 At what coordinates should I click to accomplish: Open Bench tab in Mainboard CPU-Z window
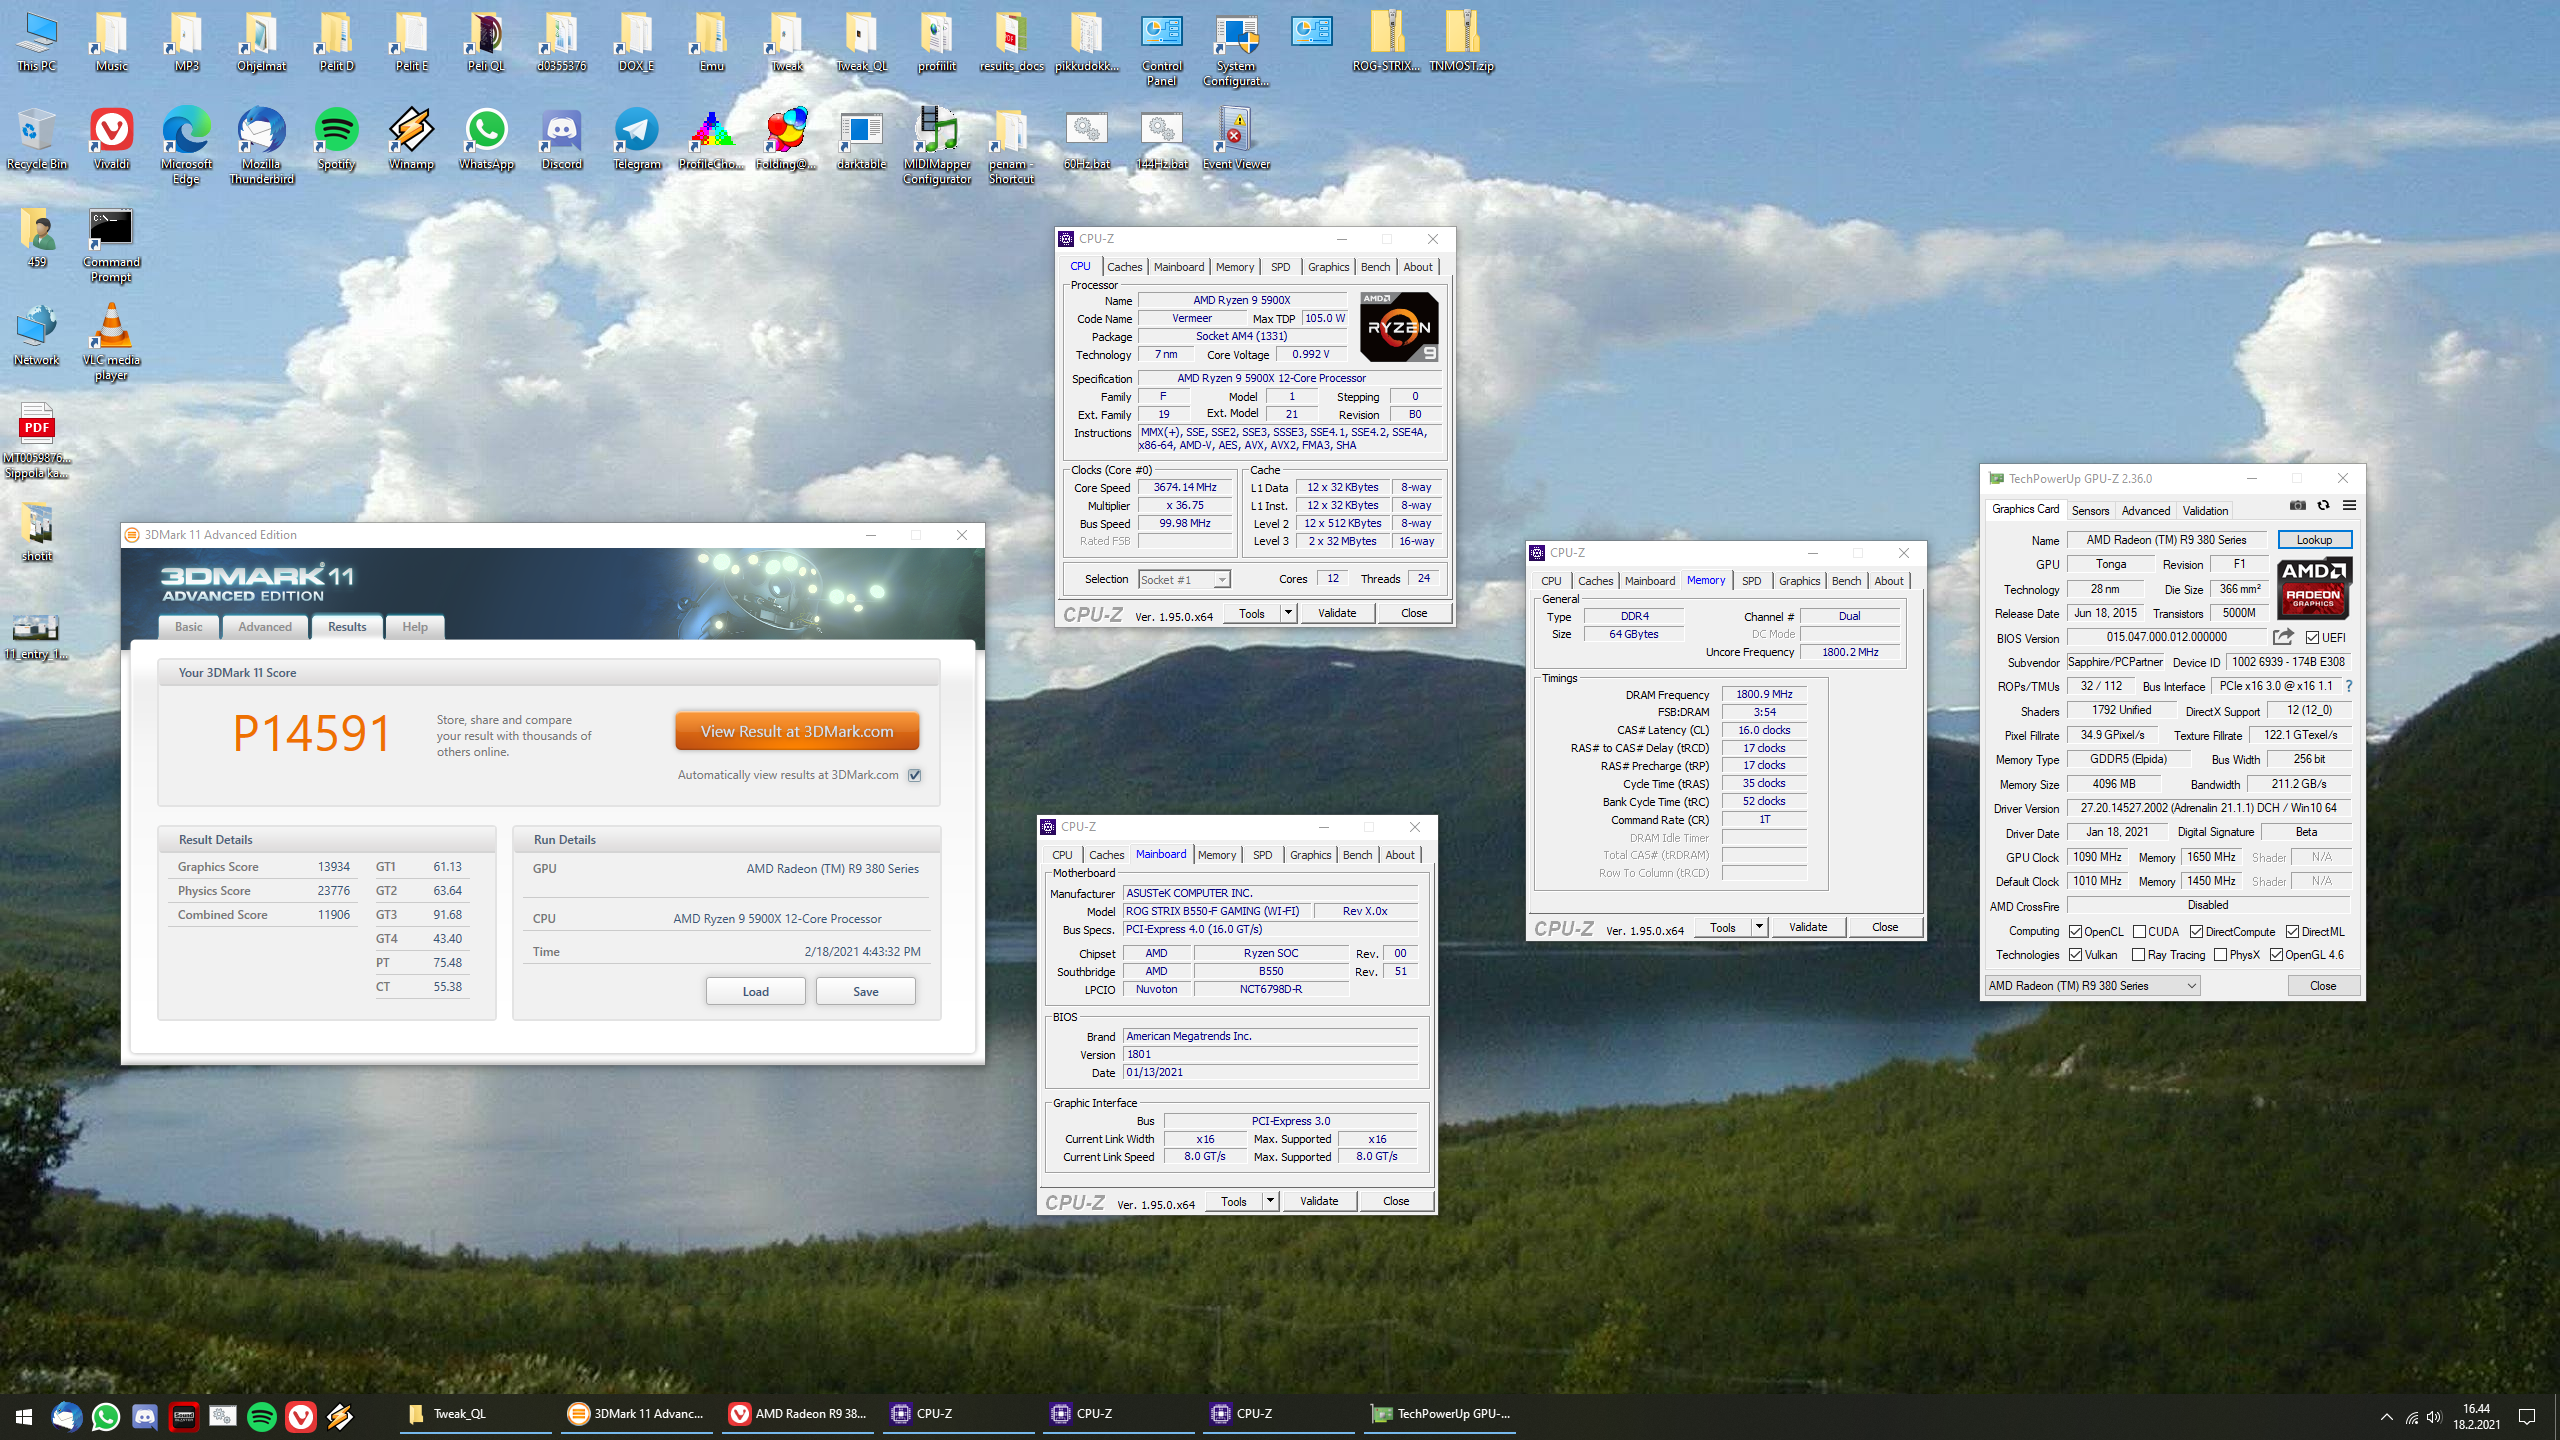[1357, 855]
